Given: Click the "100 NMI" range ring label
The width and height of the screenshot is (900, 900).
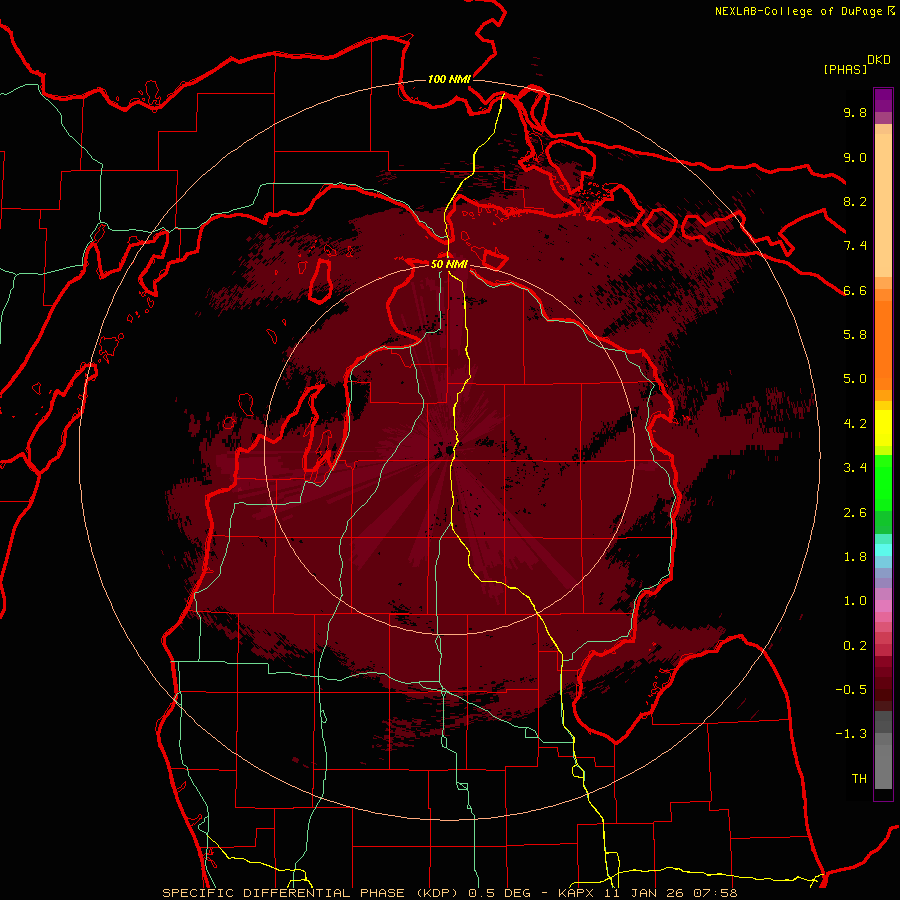Looking at the screenshot, I should click(x=449, y=79).
